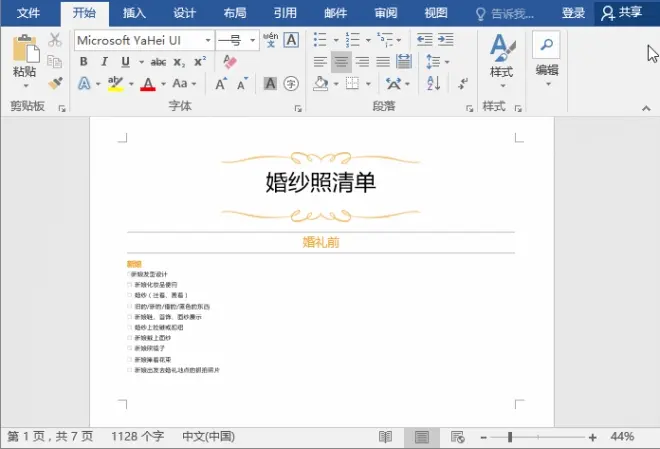
Task: Click the Paste clipboard icon
Action: pyautogui.click(x=25, y=48)
